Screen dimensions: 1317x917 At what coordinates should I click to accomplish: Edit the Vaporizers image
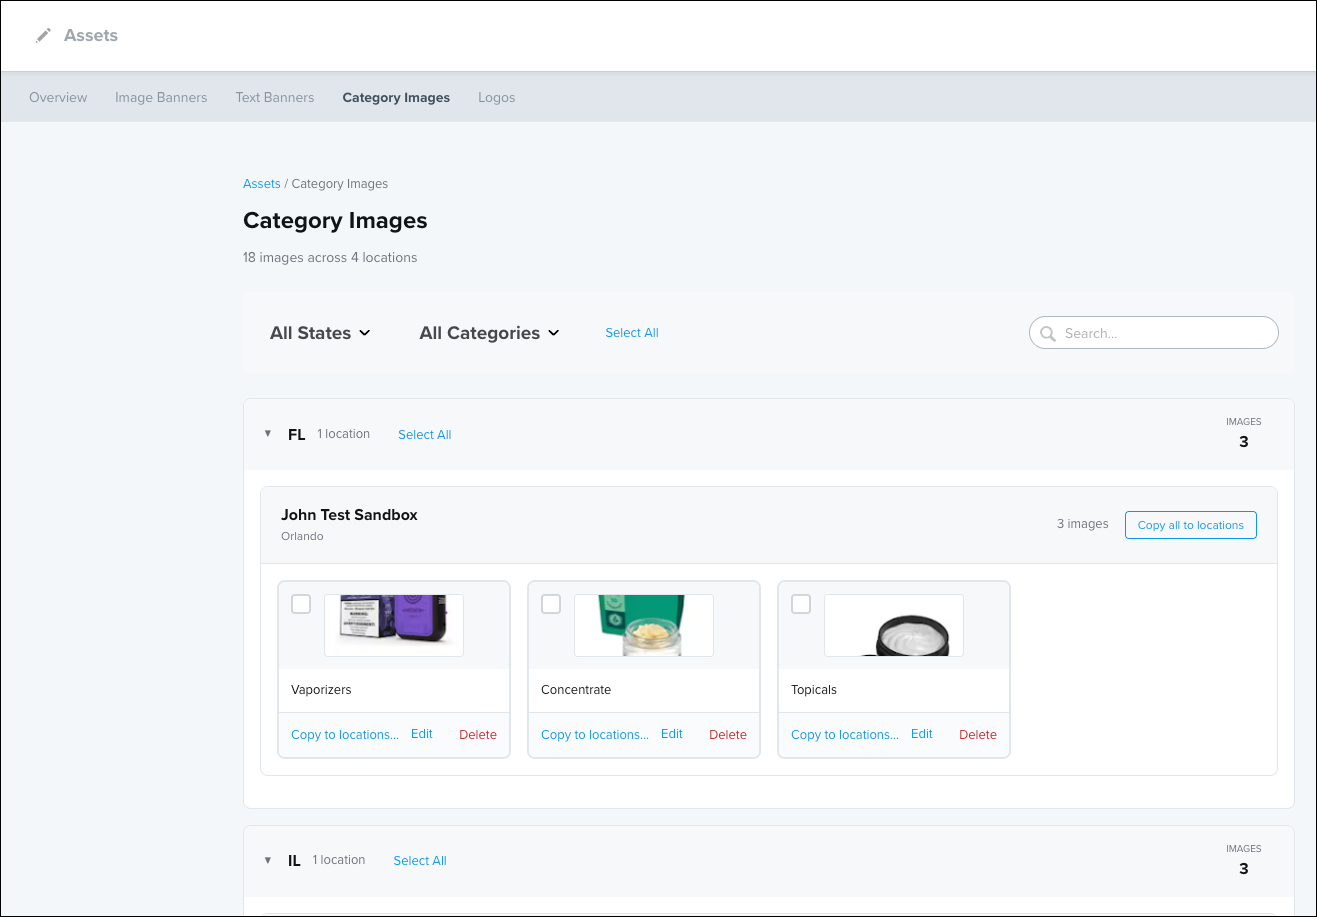click(x=422, y=734)
